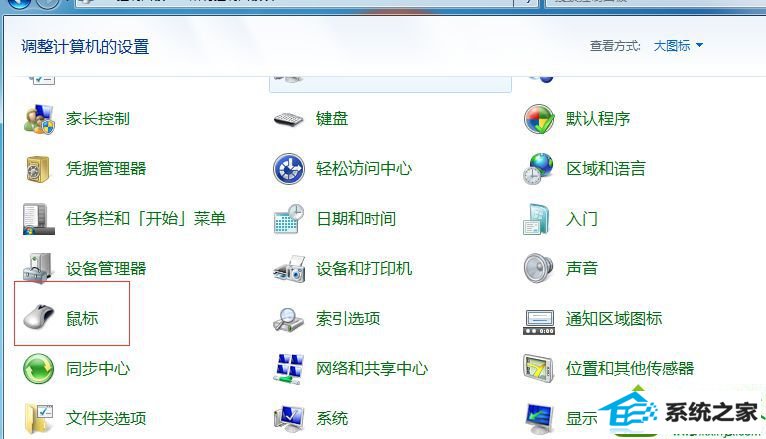Viewport: 766px width, 439px height.
Task: Click the 设备管理器 text link
Action: [x=106, y=269]
